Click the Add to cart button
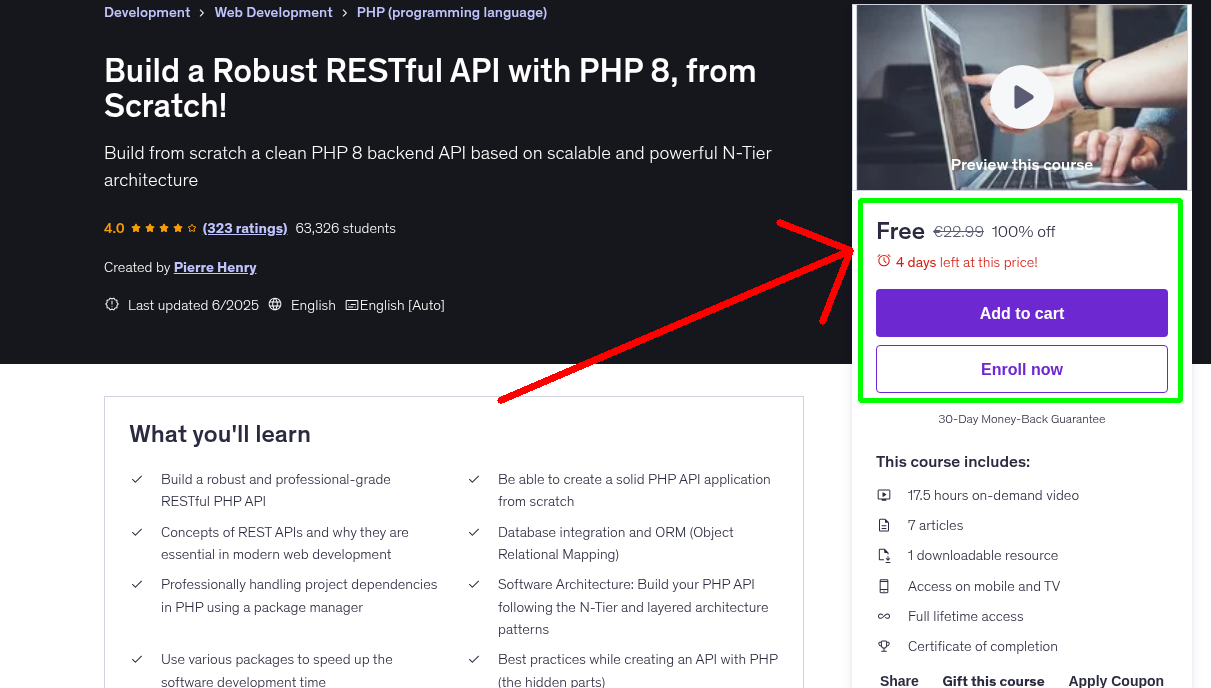 (x=1021, y=312)
